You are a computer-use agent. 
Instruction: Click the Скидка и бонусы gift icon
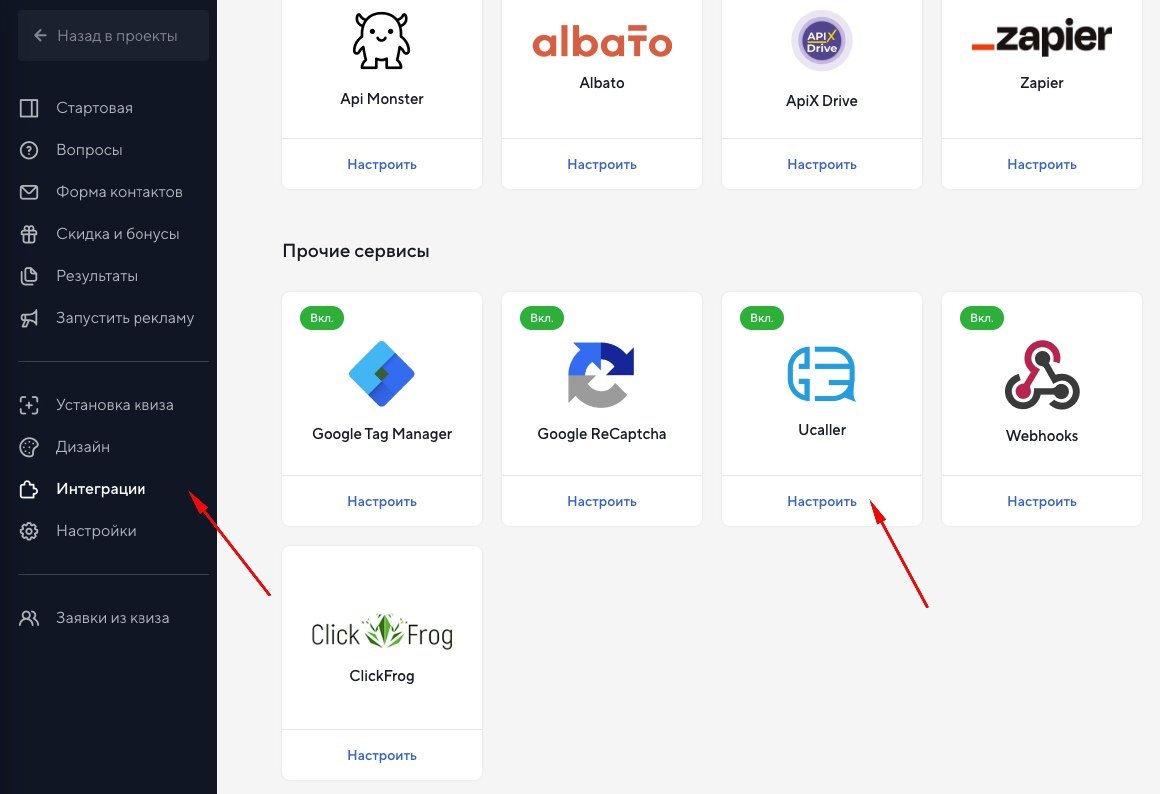pyautogui.click(x=29, y=234)
